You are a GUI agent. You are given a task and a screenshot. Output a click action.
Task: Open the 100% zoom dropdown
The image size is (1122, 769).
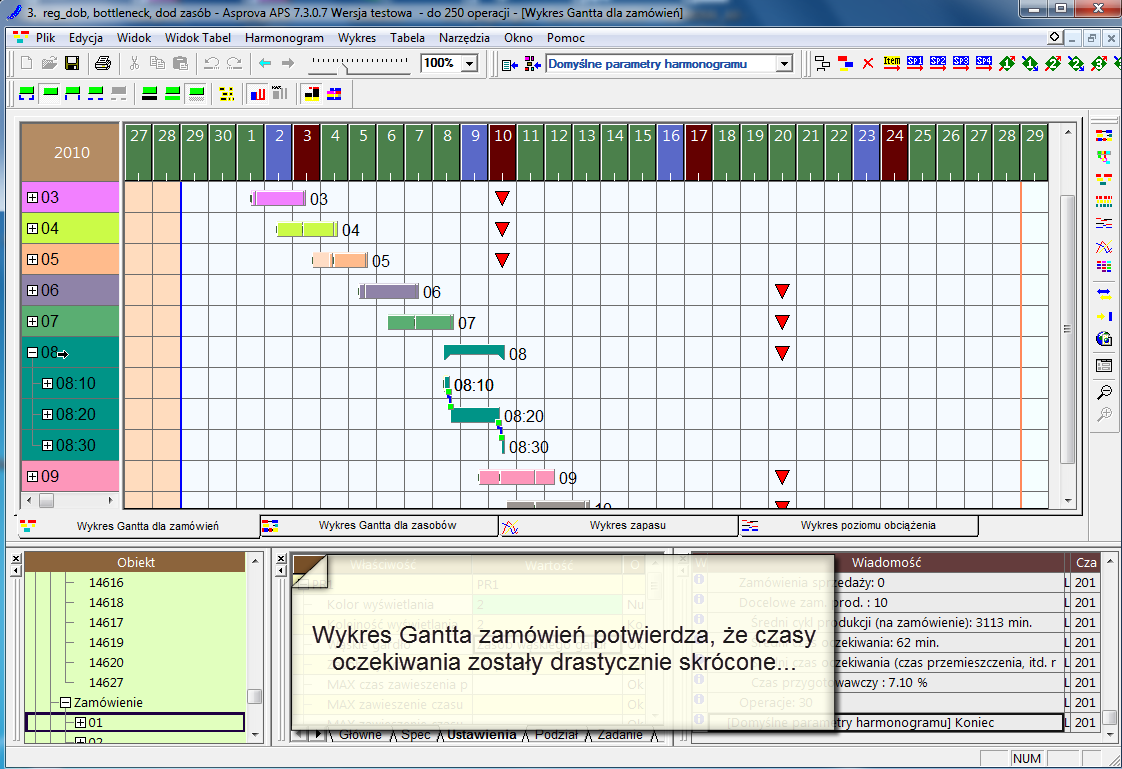(469, 64)
